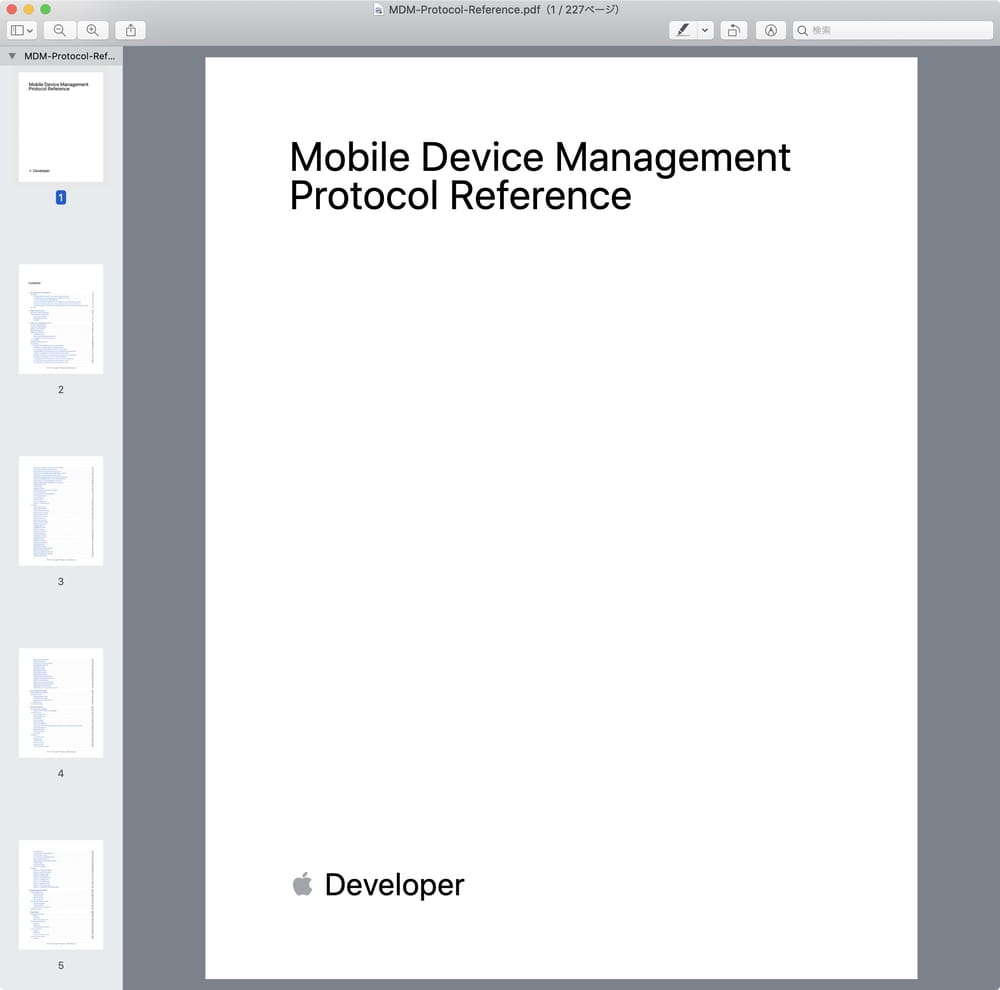Select the page 1 thumbnail
The image size is (1000, 990).
(x=61, y=127)
